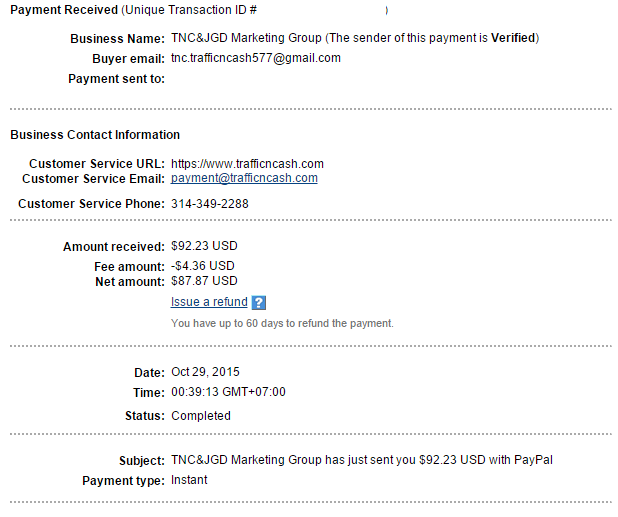
Task: Click the Instant payment type value
Action: 189,480
